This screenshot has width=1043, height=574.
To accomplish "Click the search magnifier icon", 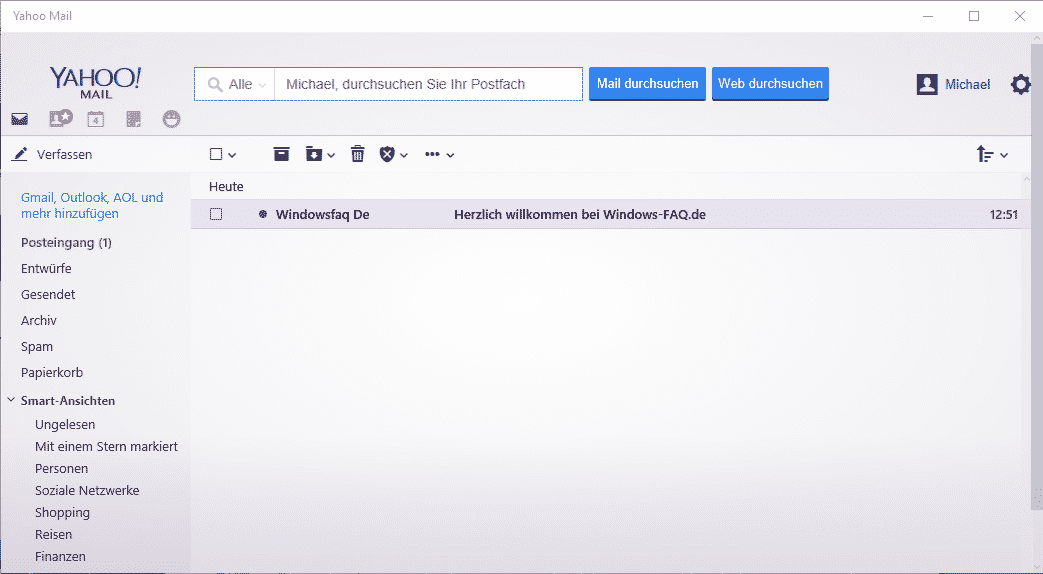I will (215, 84).
